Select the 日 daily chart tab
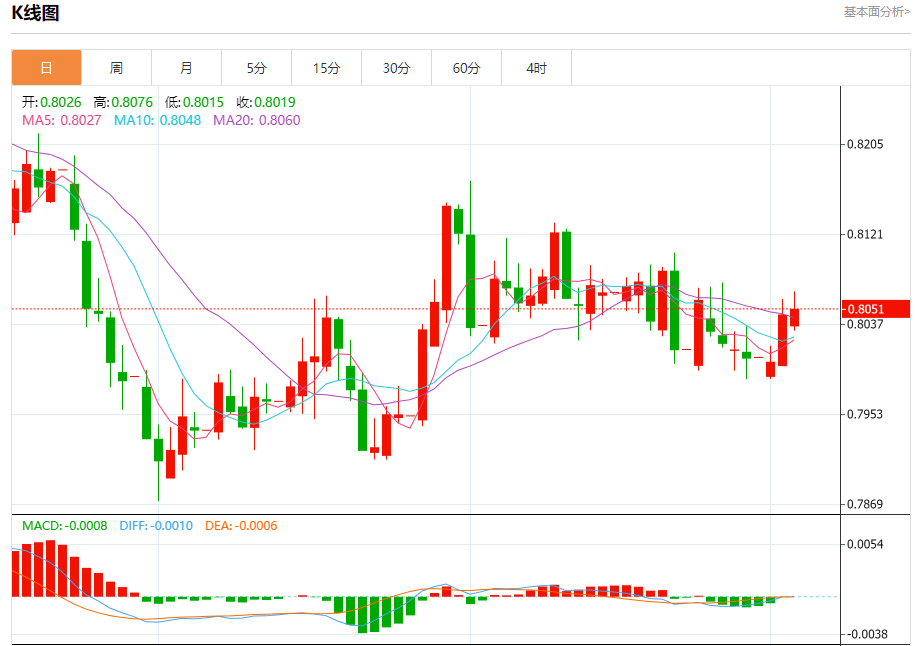Screen dimensions: 919x646 46,68
